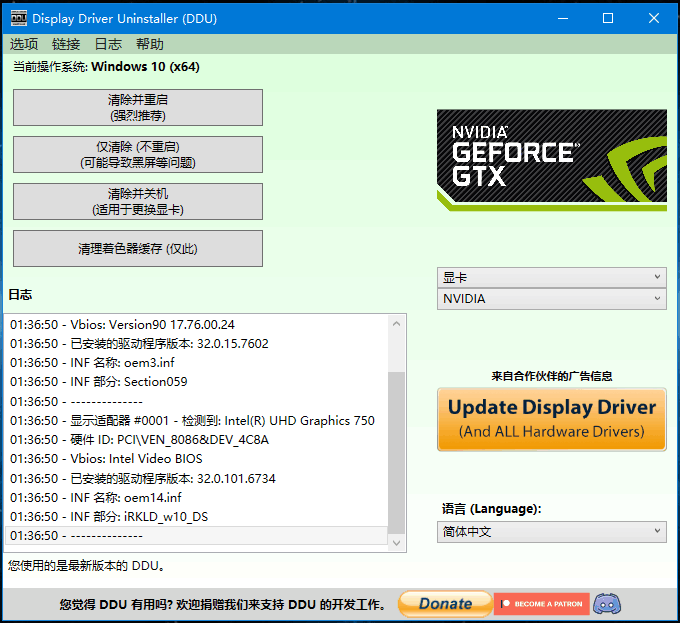Click the DDU app icon in title bar

pos(17,18)
